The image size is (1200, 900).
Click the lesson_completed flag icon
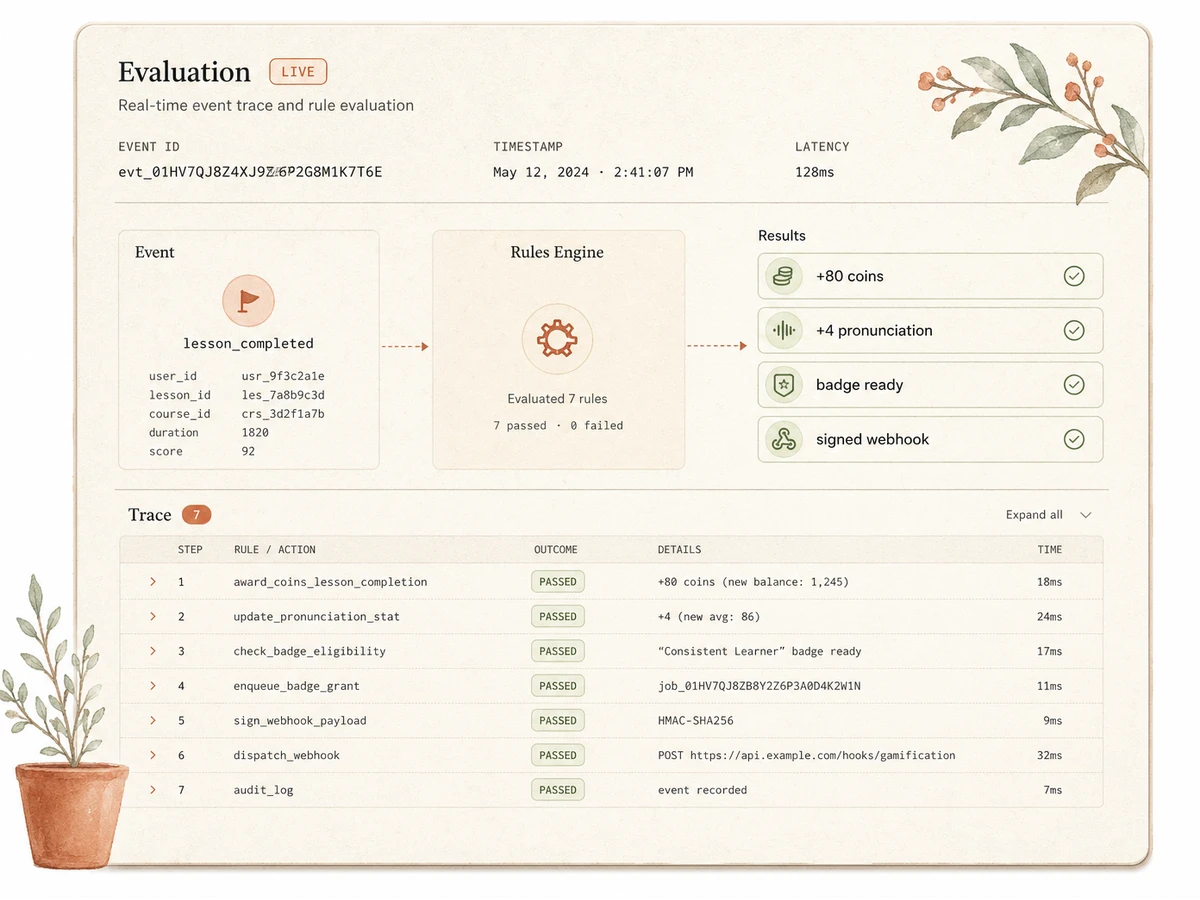point(248,300)
